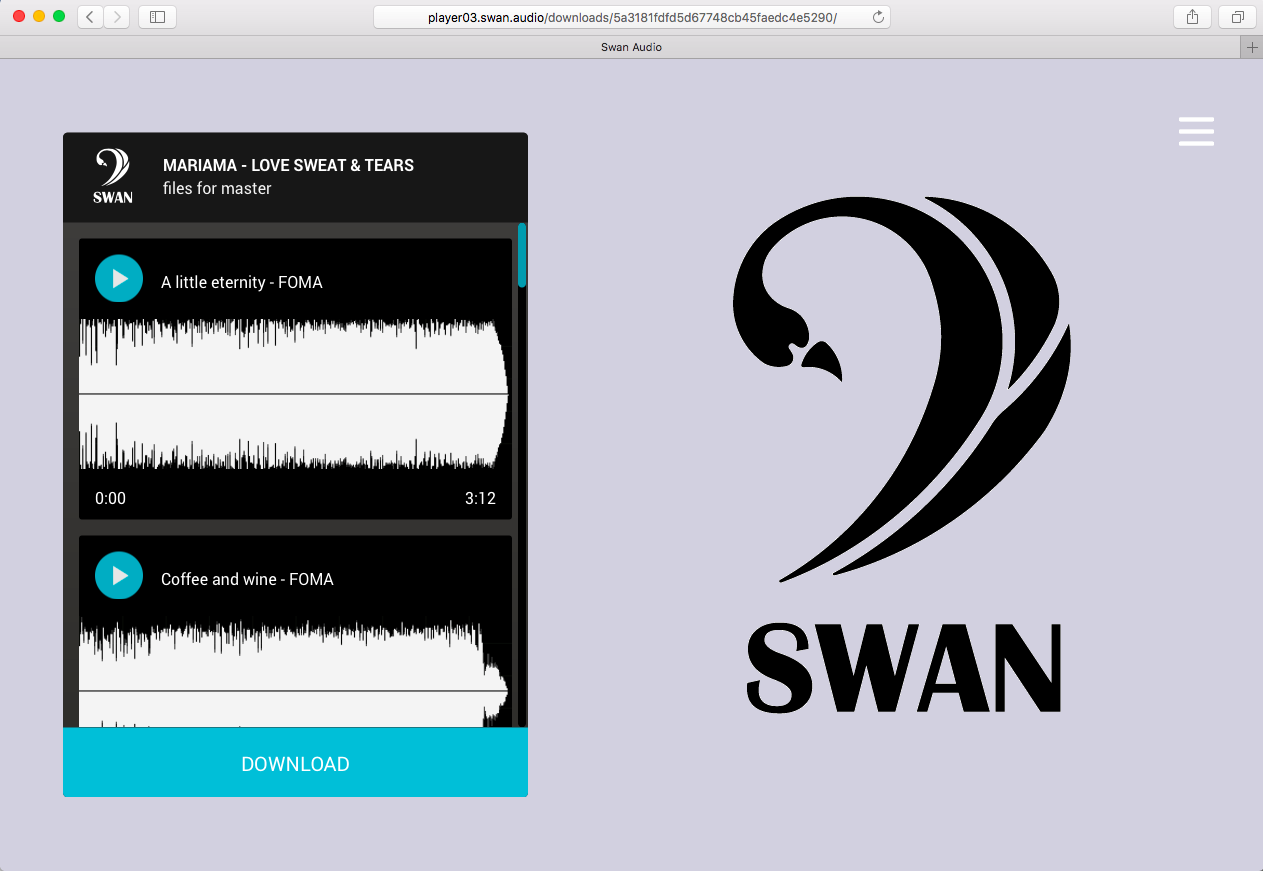
Task: Select the 'Swan Audio' tab
Action: (631, 46)
